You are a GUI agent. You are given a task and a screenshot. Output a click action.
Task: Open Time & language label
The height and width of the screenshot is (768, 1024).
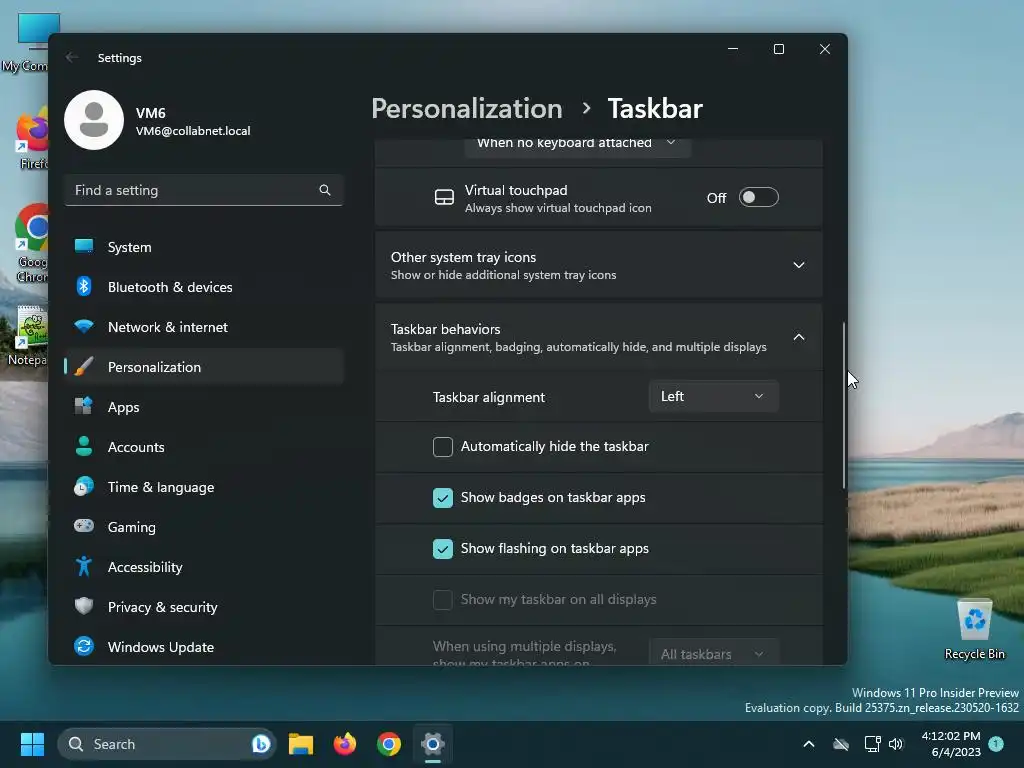[161, 487]
